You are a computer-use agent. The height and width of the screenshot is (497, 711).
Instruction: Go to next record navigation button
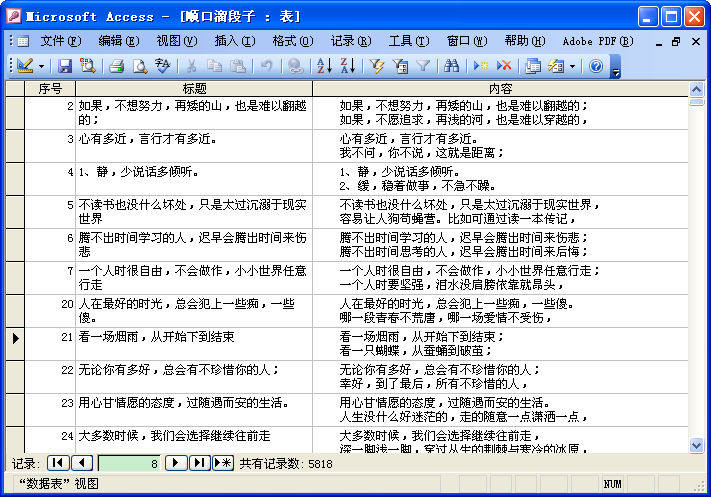[x=176, y=463]
